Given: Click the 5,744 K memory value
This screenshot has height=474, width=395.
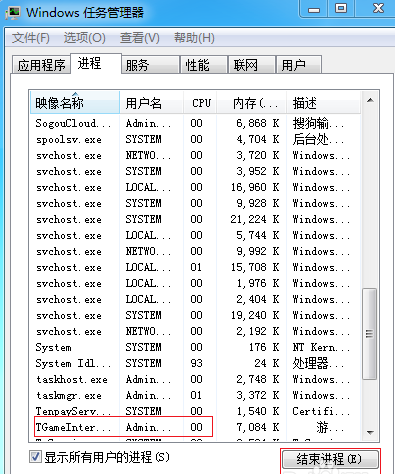Looking at the screenshot, I should coord(258,235).
